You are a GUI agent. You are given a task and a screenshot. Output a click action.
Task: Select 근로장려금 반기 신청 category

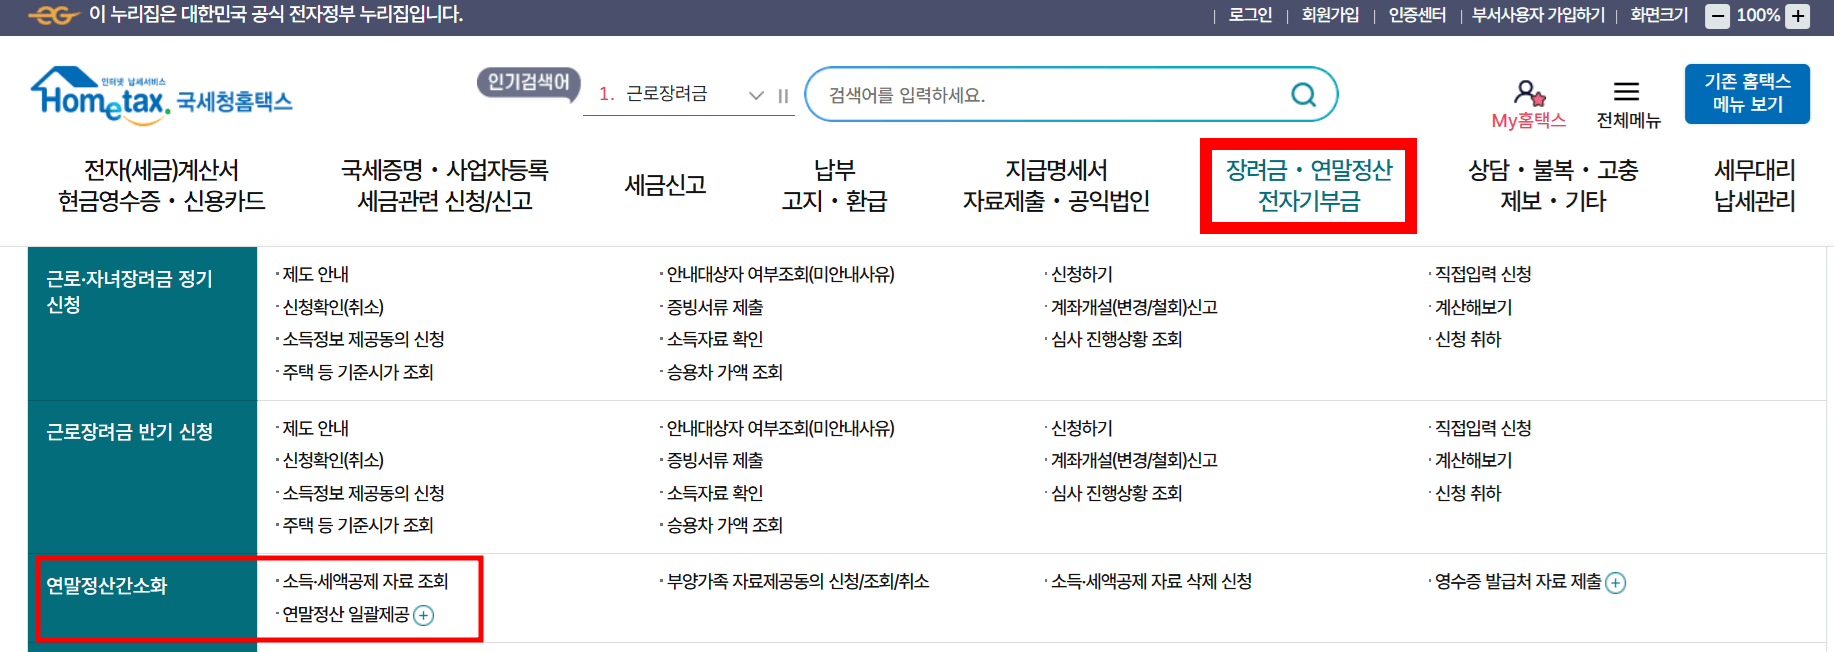(129, 432)
